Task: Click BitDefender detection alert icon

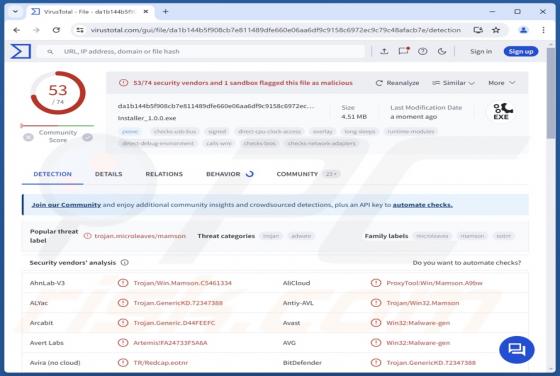Action: 376,363
